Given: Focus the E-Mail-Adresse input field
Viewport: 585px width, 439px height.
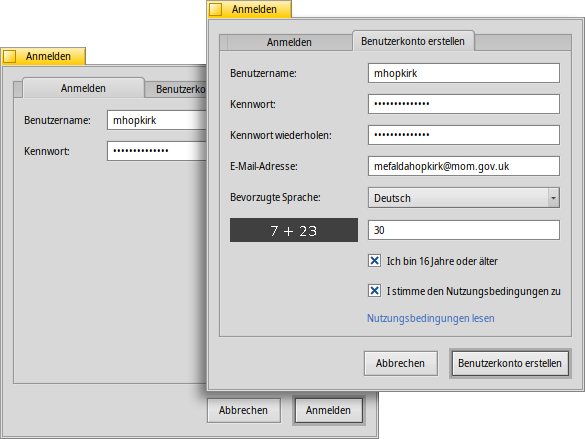Looking at the screenshot, I should [464, 166].
